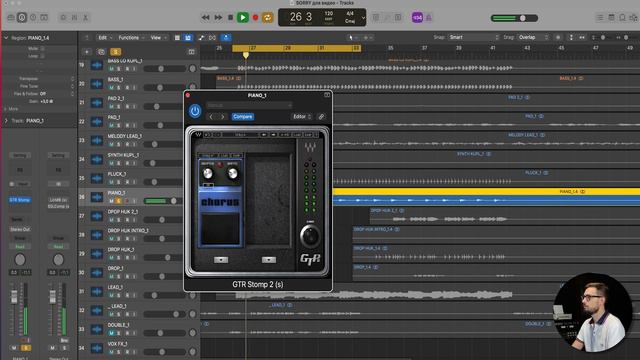Open the LCD display mode dropdown arrow
640x360 pixels.
(363, 18)
